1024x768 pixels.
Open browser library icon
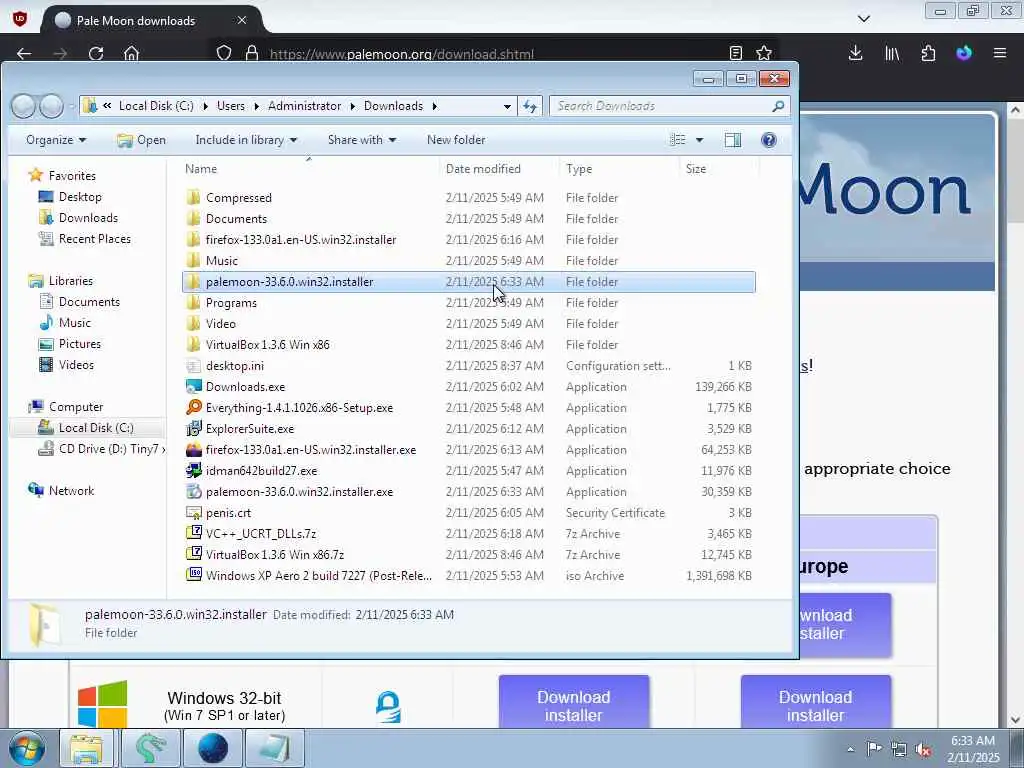tap(891, 53)
